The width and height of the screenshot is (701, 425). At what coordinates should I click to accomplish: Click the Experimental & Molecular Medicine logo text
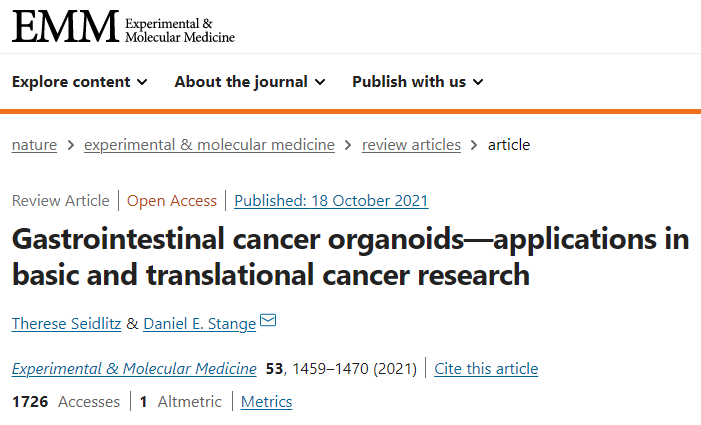[180, 30]
